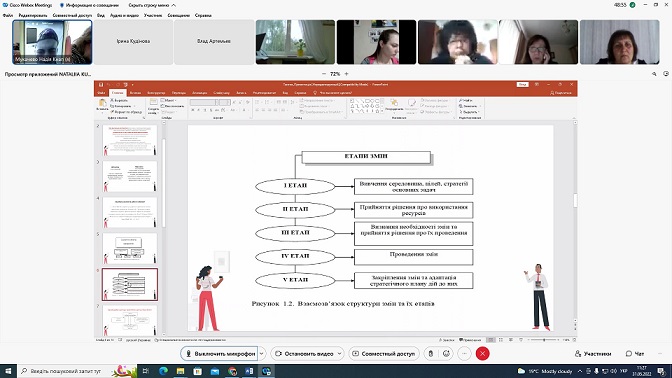This screenshot has height=378, width=672.
Task: Open Webex Редактировать menu
Action: 33,15
